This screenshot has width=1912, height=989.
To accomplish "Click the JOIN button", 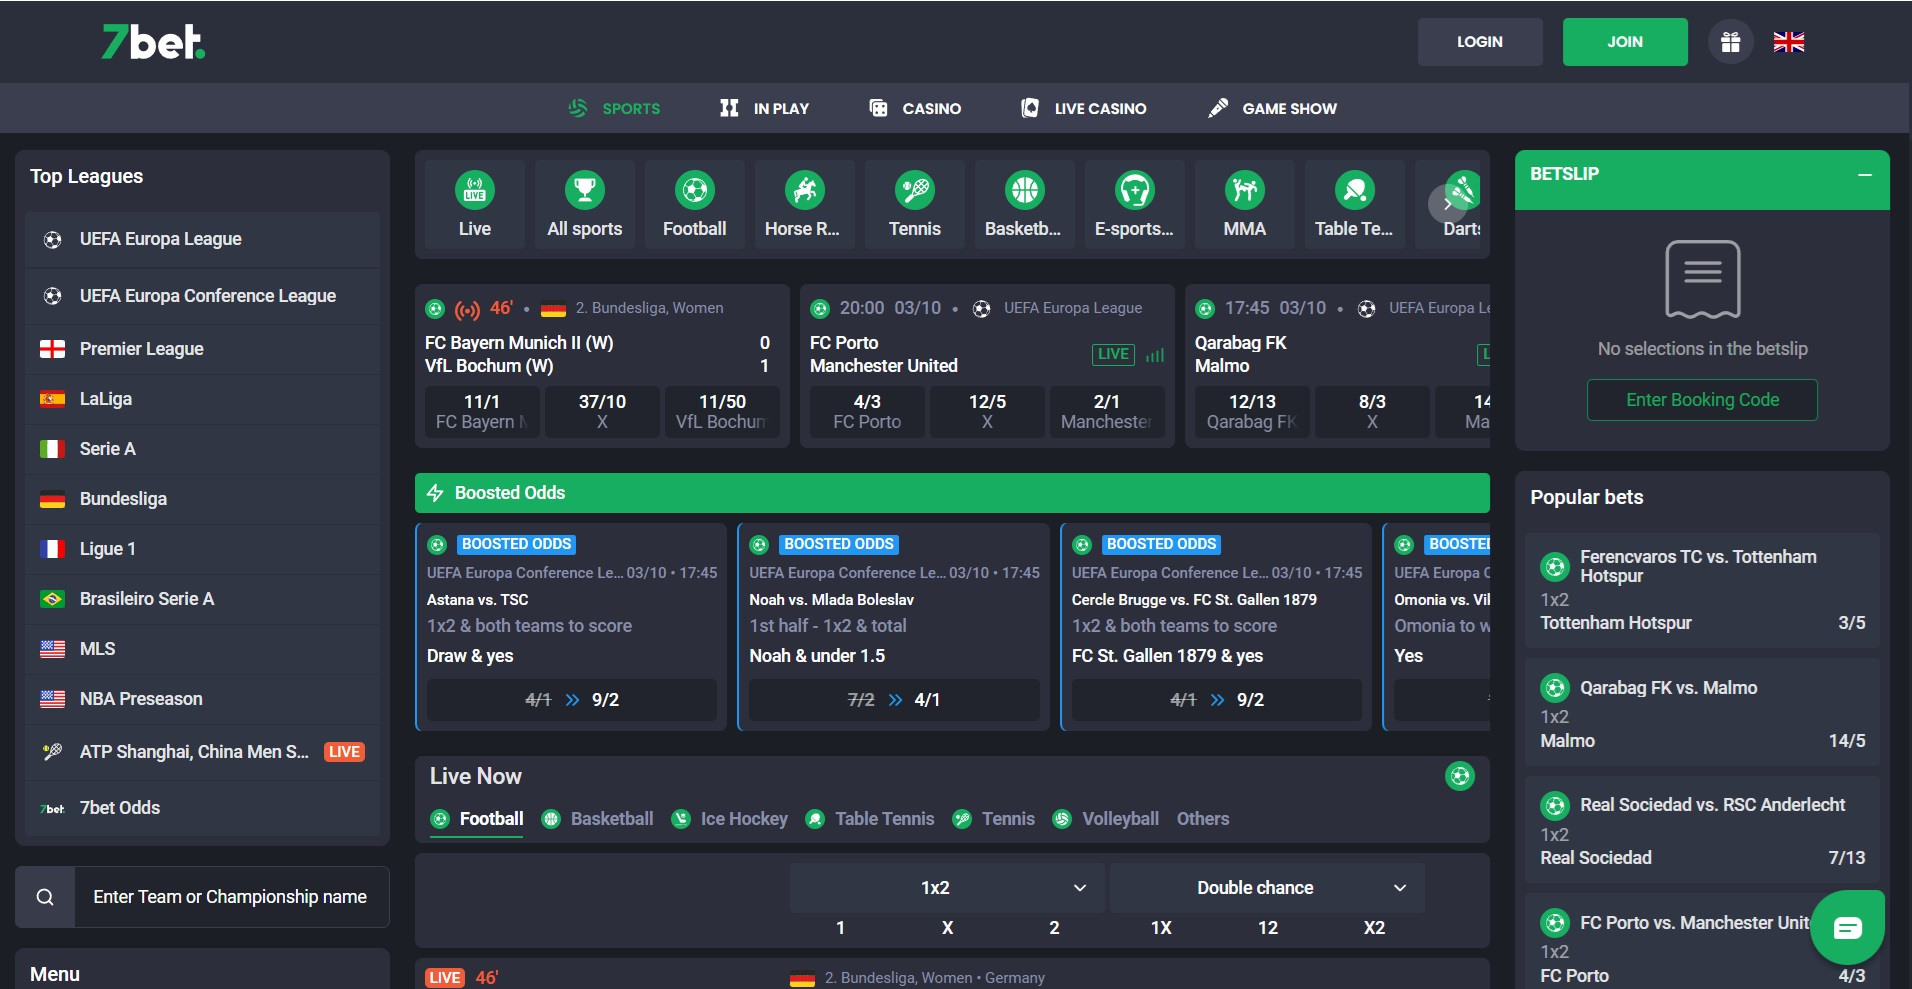I will click(x=1624, y=41).
